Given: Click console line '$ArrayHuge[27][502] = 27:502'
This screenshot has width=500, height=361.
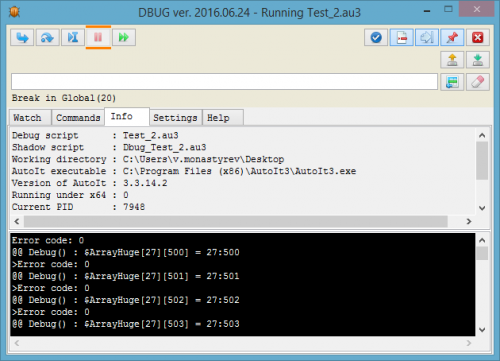Looking at the screenshot, I should pyautogui.click(x=162, y=300).
